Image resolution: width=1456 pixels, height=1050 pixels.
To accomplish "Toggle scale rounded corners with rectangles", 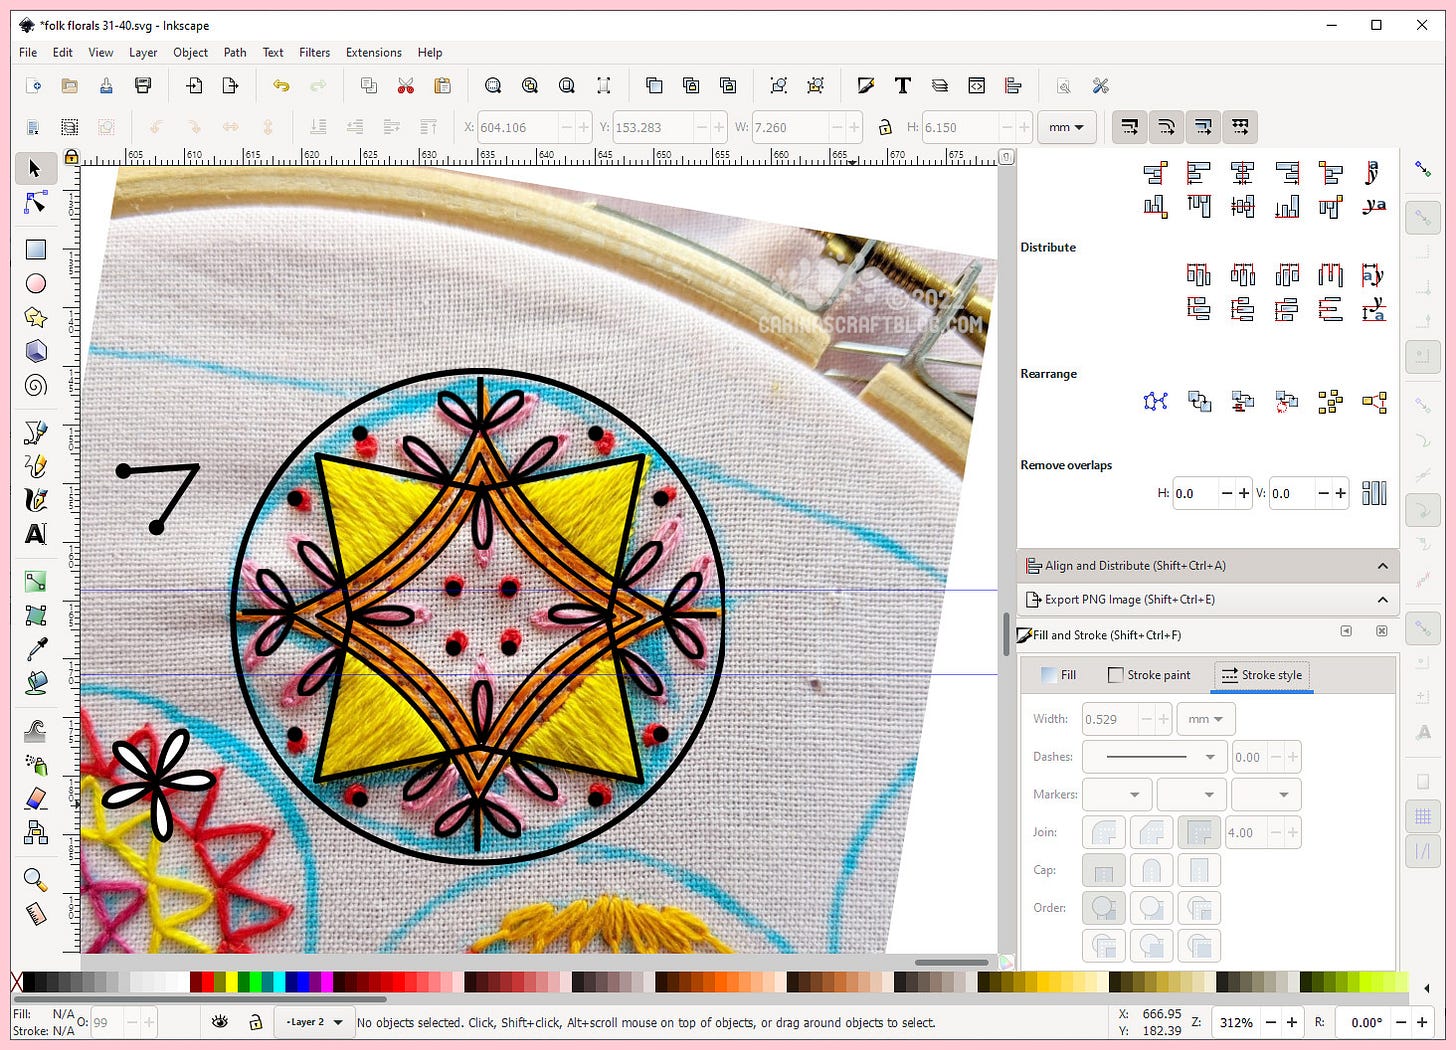I will click(1167, 127).
